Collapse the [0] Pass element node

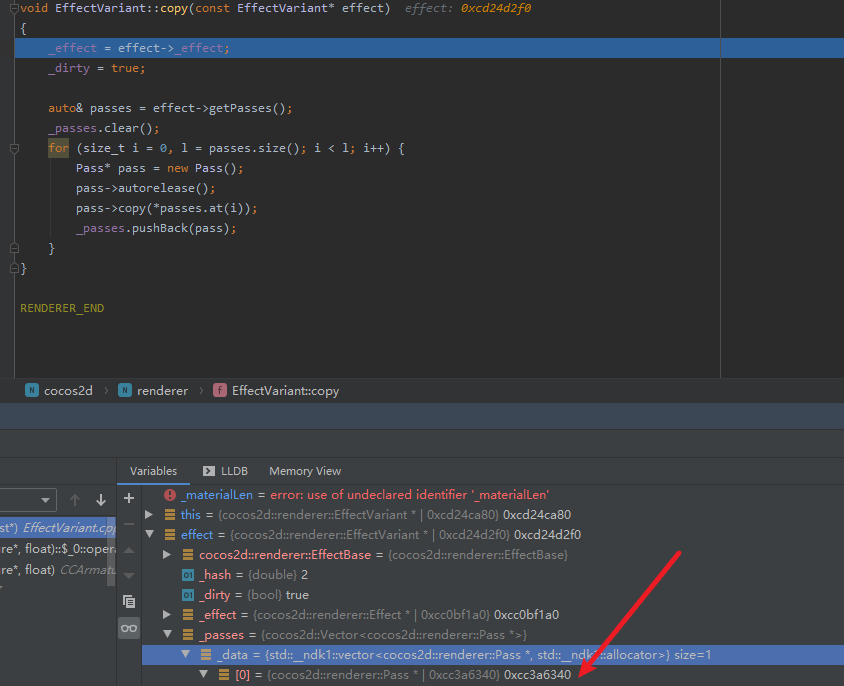[x=203, y=674]
